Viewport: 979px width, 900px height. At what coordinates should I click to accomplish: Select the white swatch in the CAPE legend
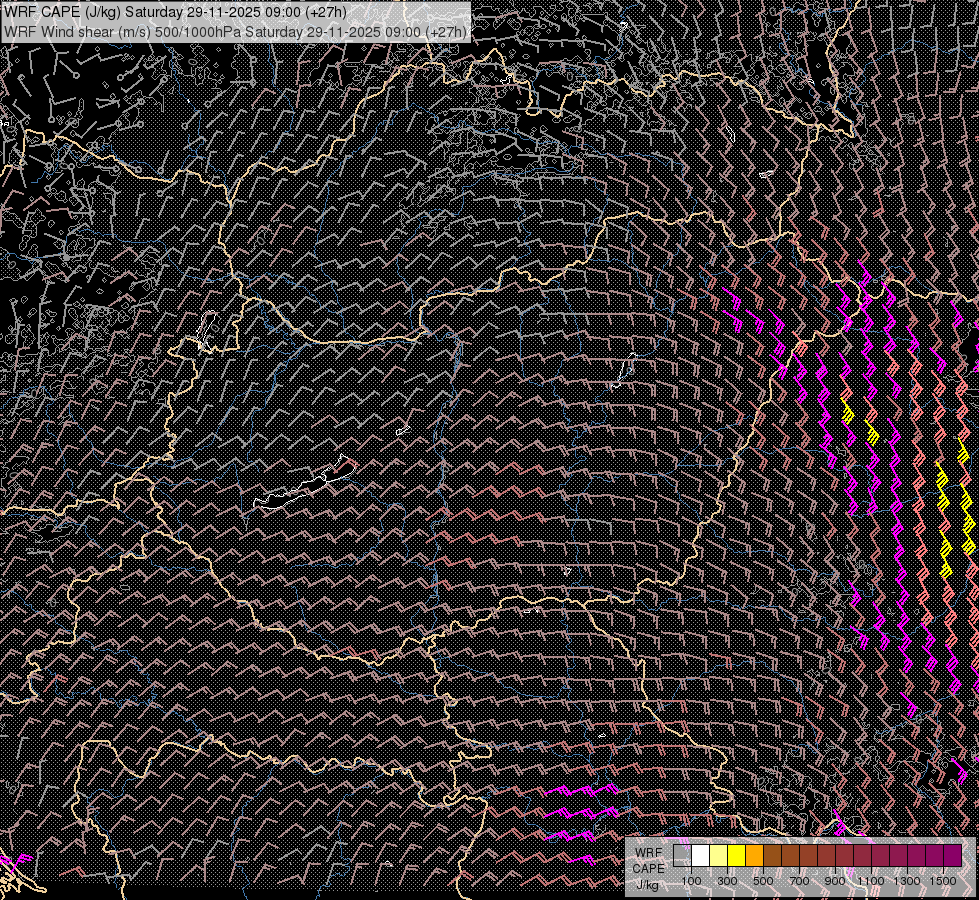pos(701,855)
